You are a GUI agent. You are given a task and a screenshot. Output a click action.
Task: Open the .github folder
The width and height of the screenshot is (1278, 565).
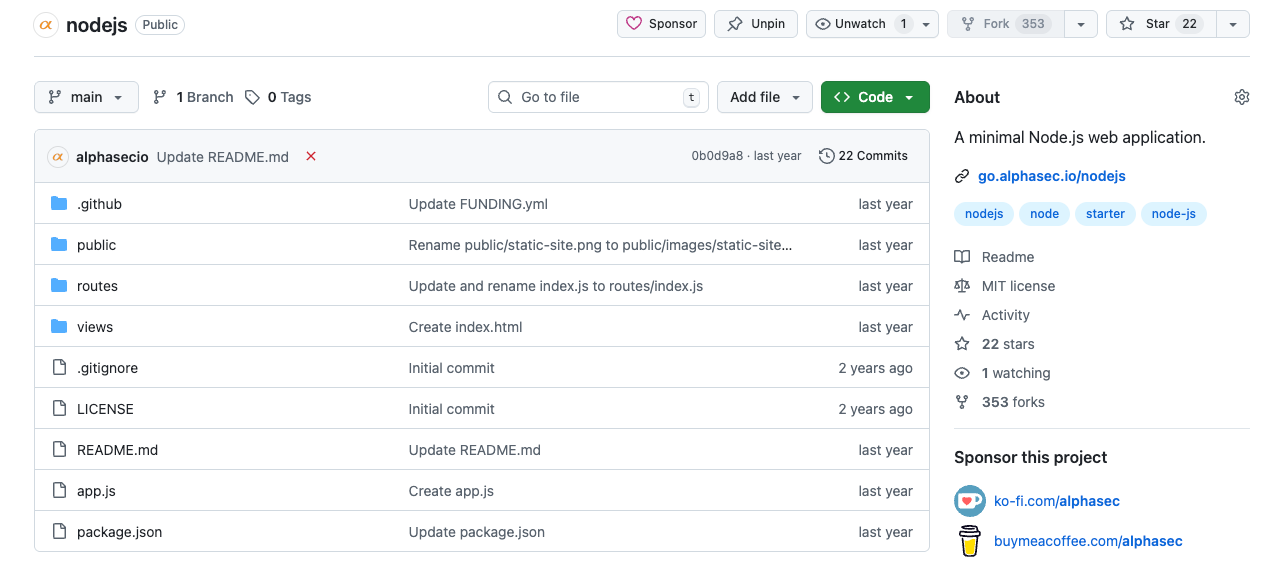[99, 204]
